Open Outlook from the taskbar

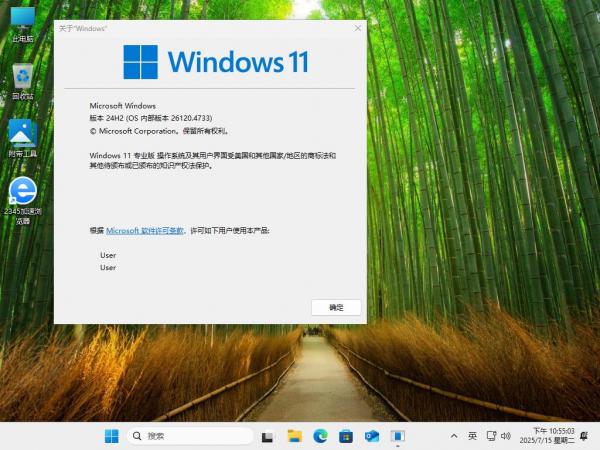tap(372, 436)
